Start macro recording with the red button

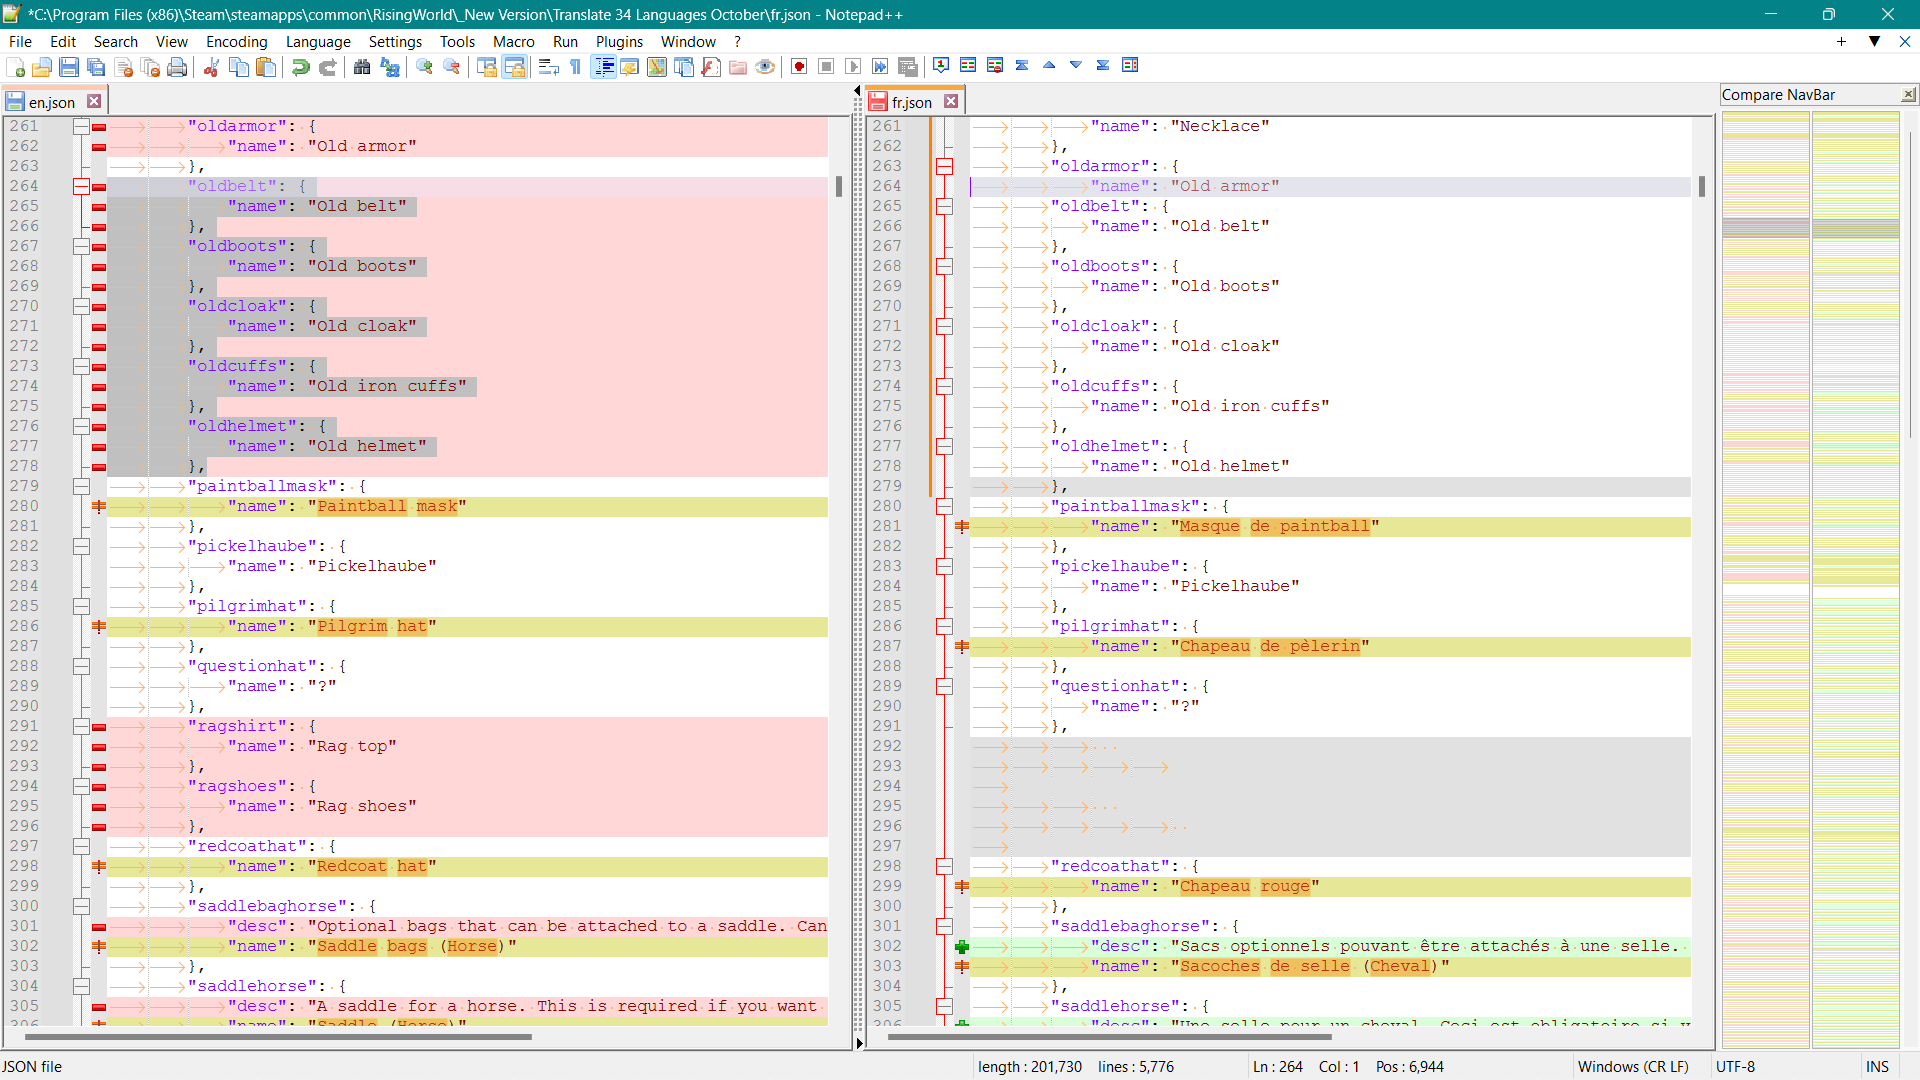pyautogui.click(x=799, y=67)
